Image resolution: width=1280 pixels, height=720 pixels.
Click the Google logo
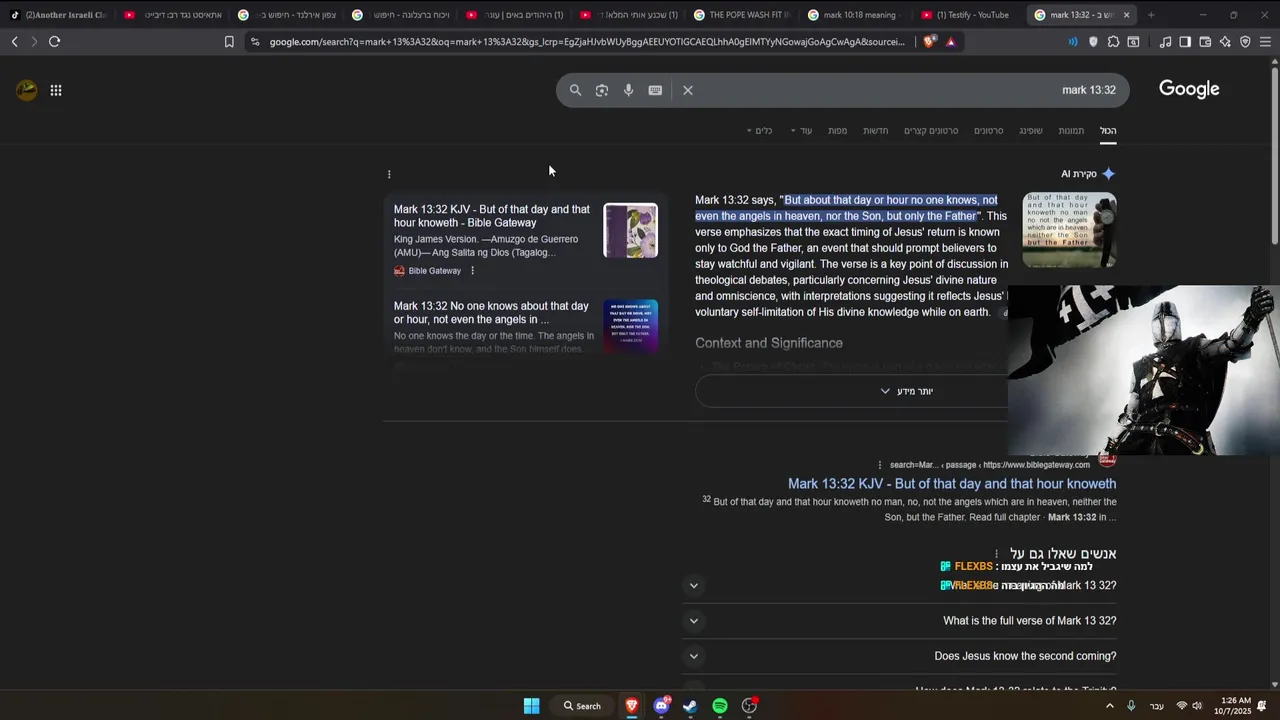tap(1189, 89)
